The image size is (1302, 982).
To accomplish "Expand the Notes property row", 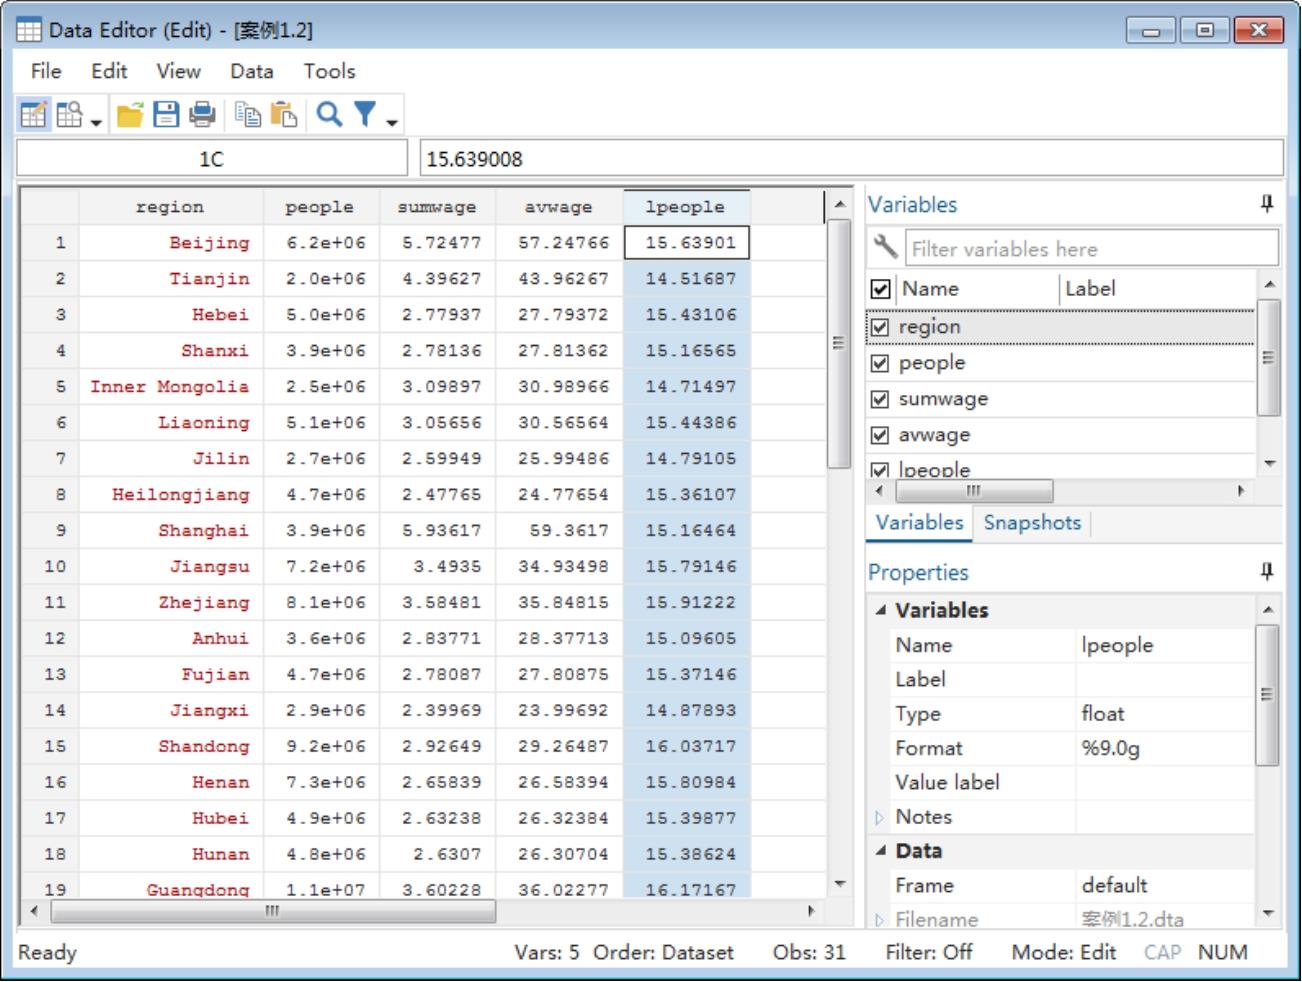I will [880, 818].
